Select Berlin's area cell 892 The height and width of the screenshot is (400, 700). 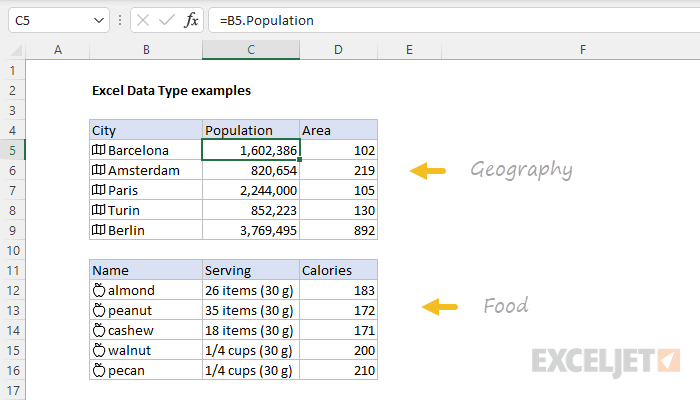tap(338, 230)
